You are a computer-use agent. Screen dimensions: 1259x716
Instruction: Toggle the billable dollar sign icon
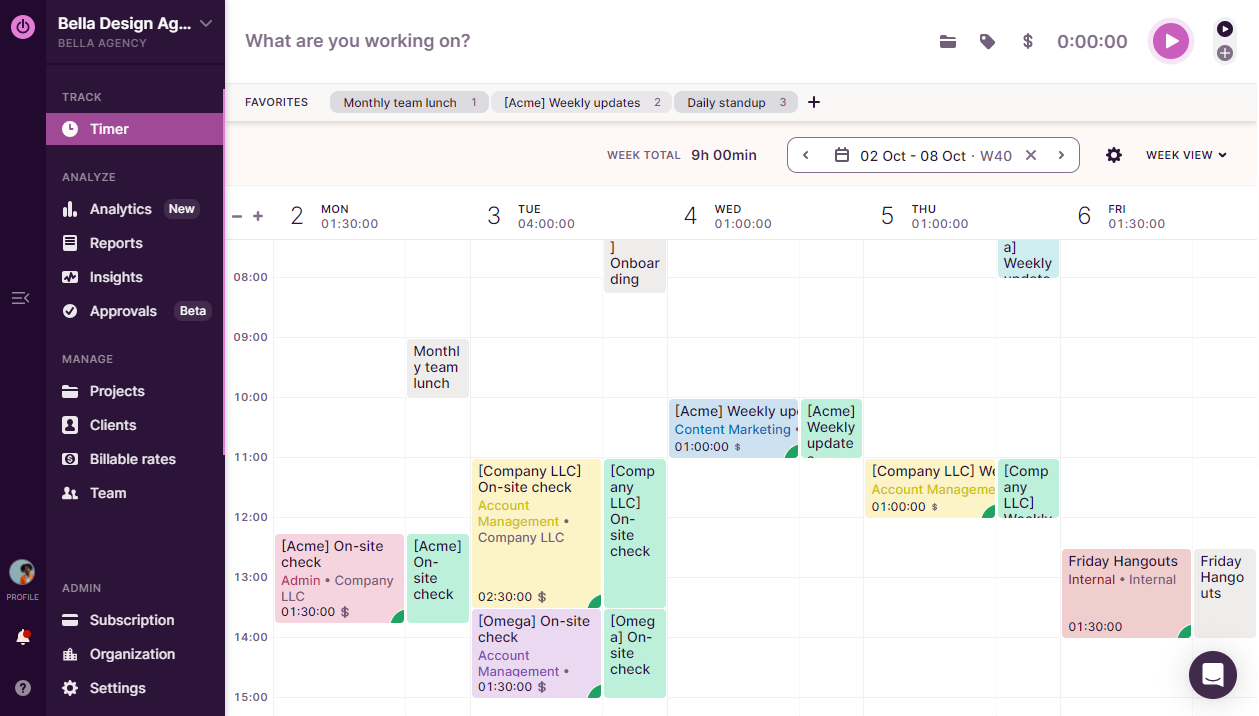[x=1027, y=42]
